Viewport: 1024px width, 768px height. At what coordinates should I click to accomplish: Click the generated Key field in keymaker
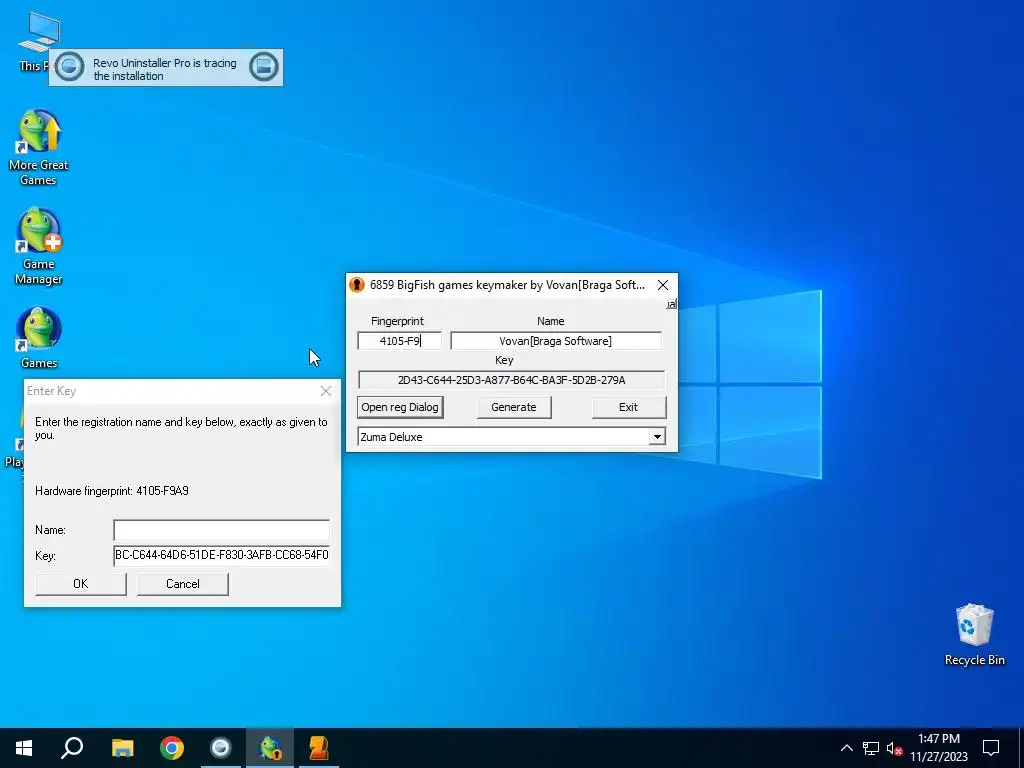click(x=511, y=380)
